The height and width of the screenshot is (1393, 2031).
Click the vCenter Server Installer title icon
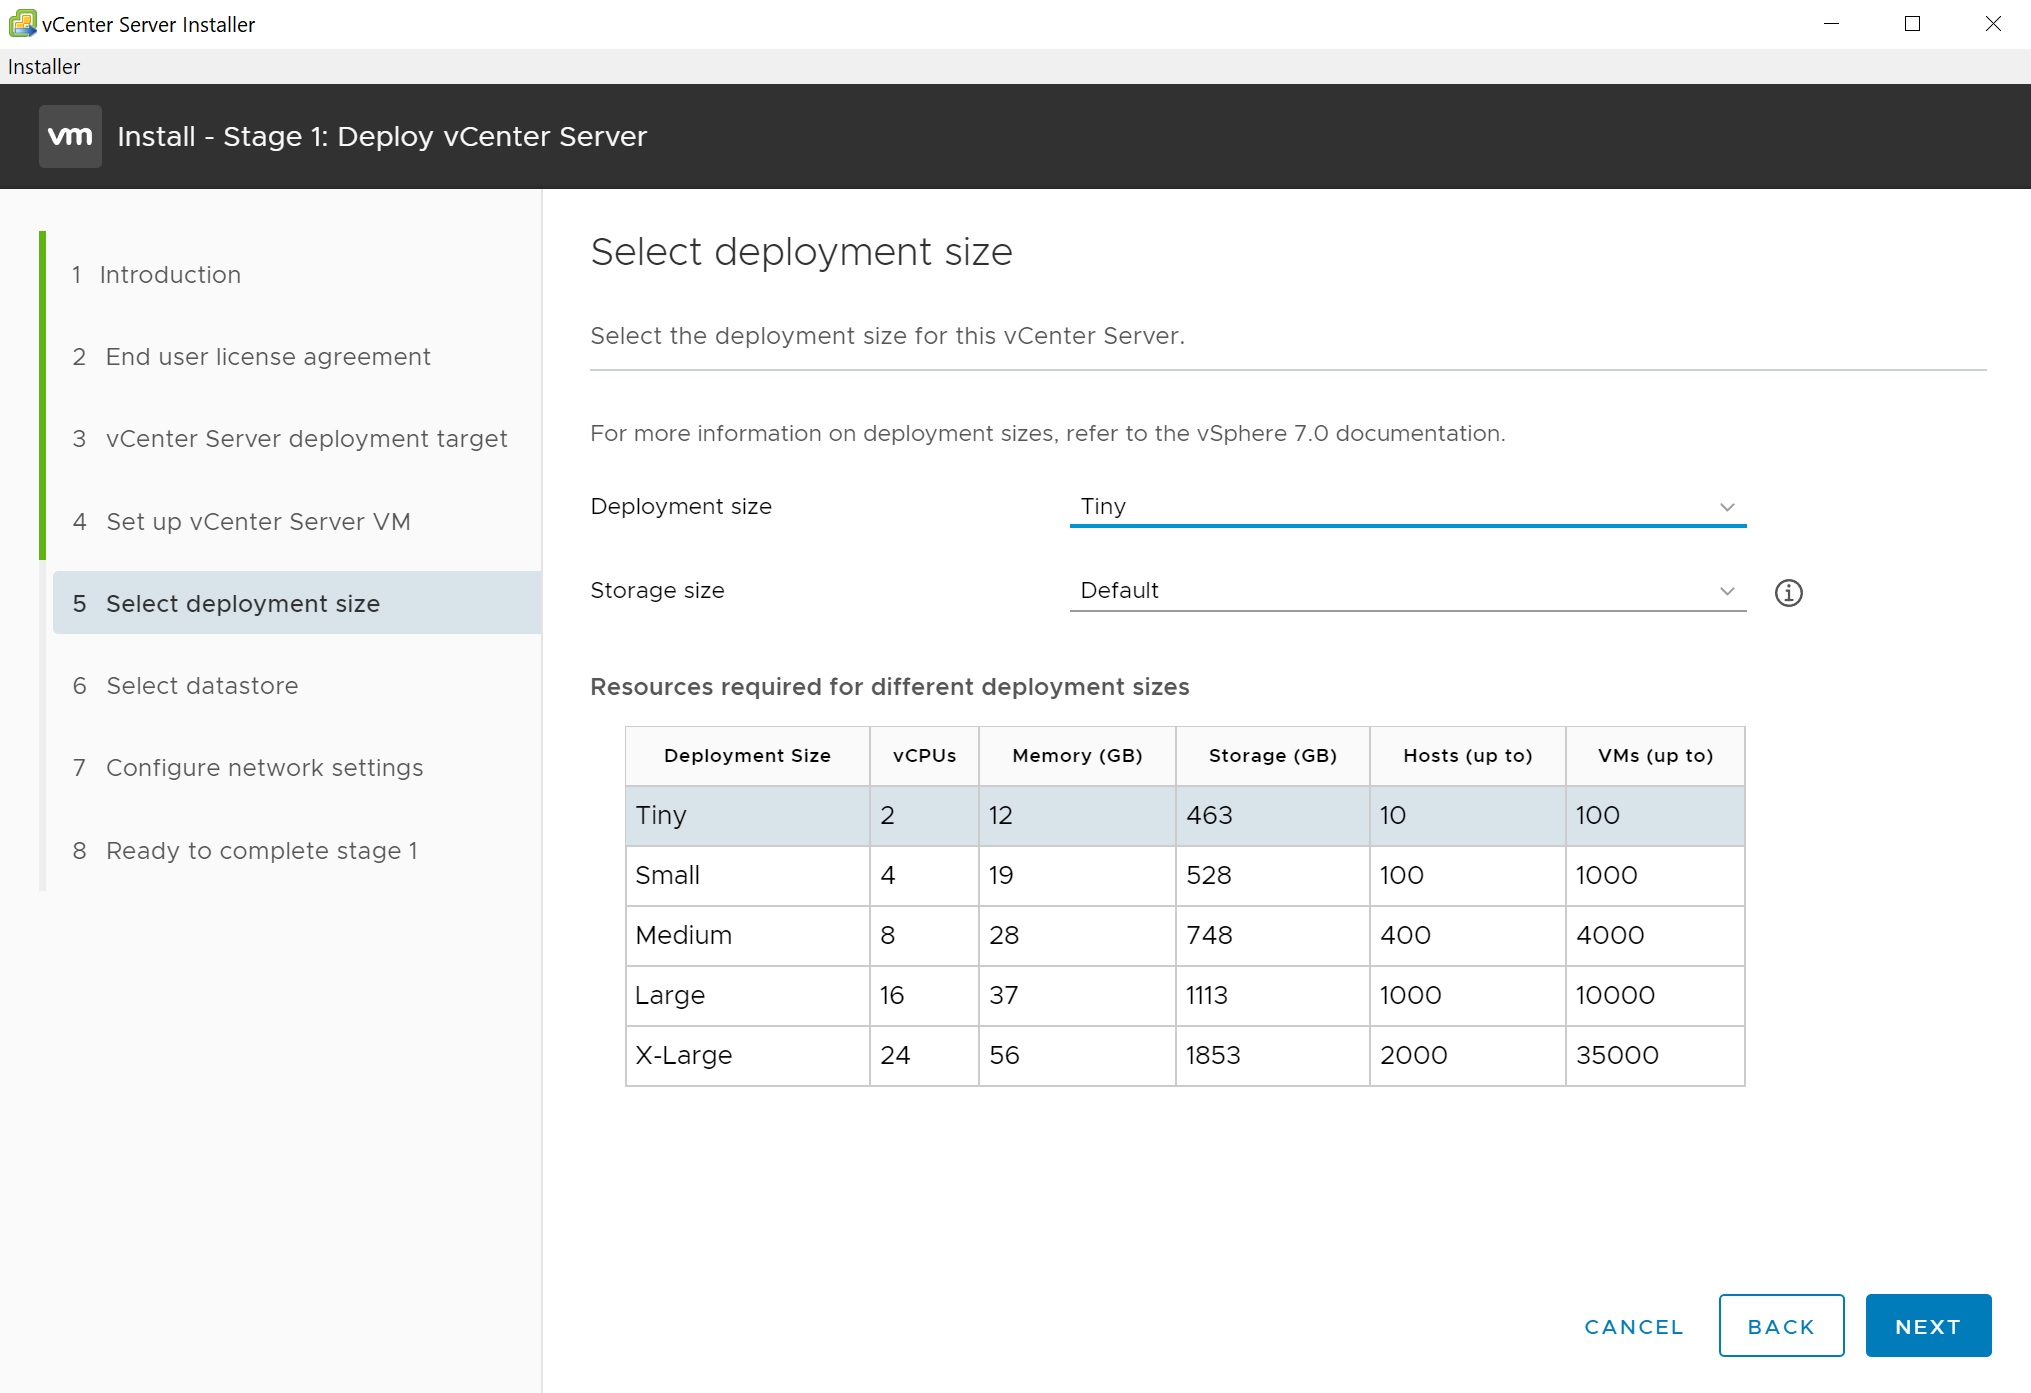pyautogui.click(x=22, y=23)
